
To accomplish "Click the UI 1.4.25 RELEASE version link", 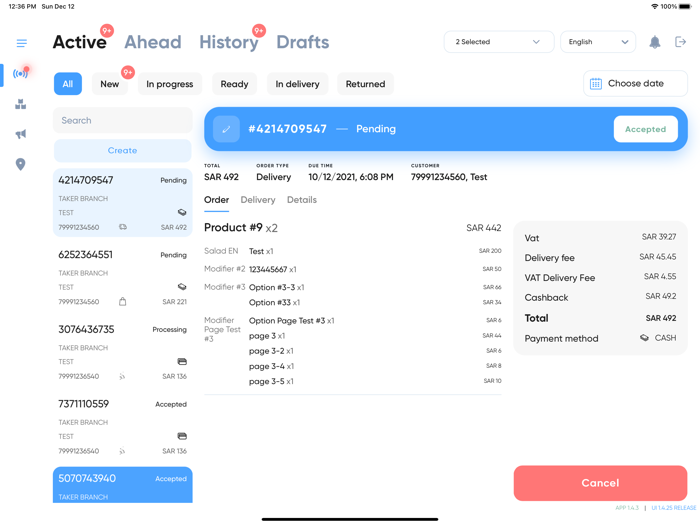I will click(674, 508).
